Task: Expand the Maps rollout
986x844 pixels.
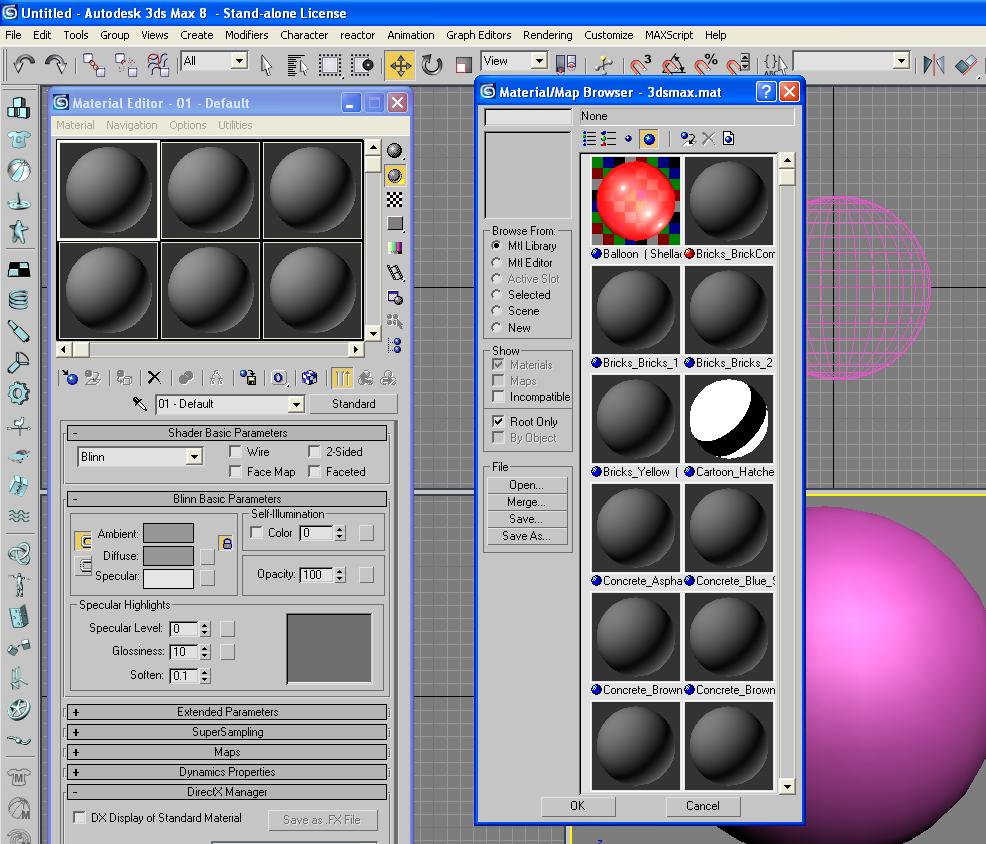Action: coord(227,752)
